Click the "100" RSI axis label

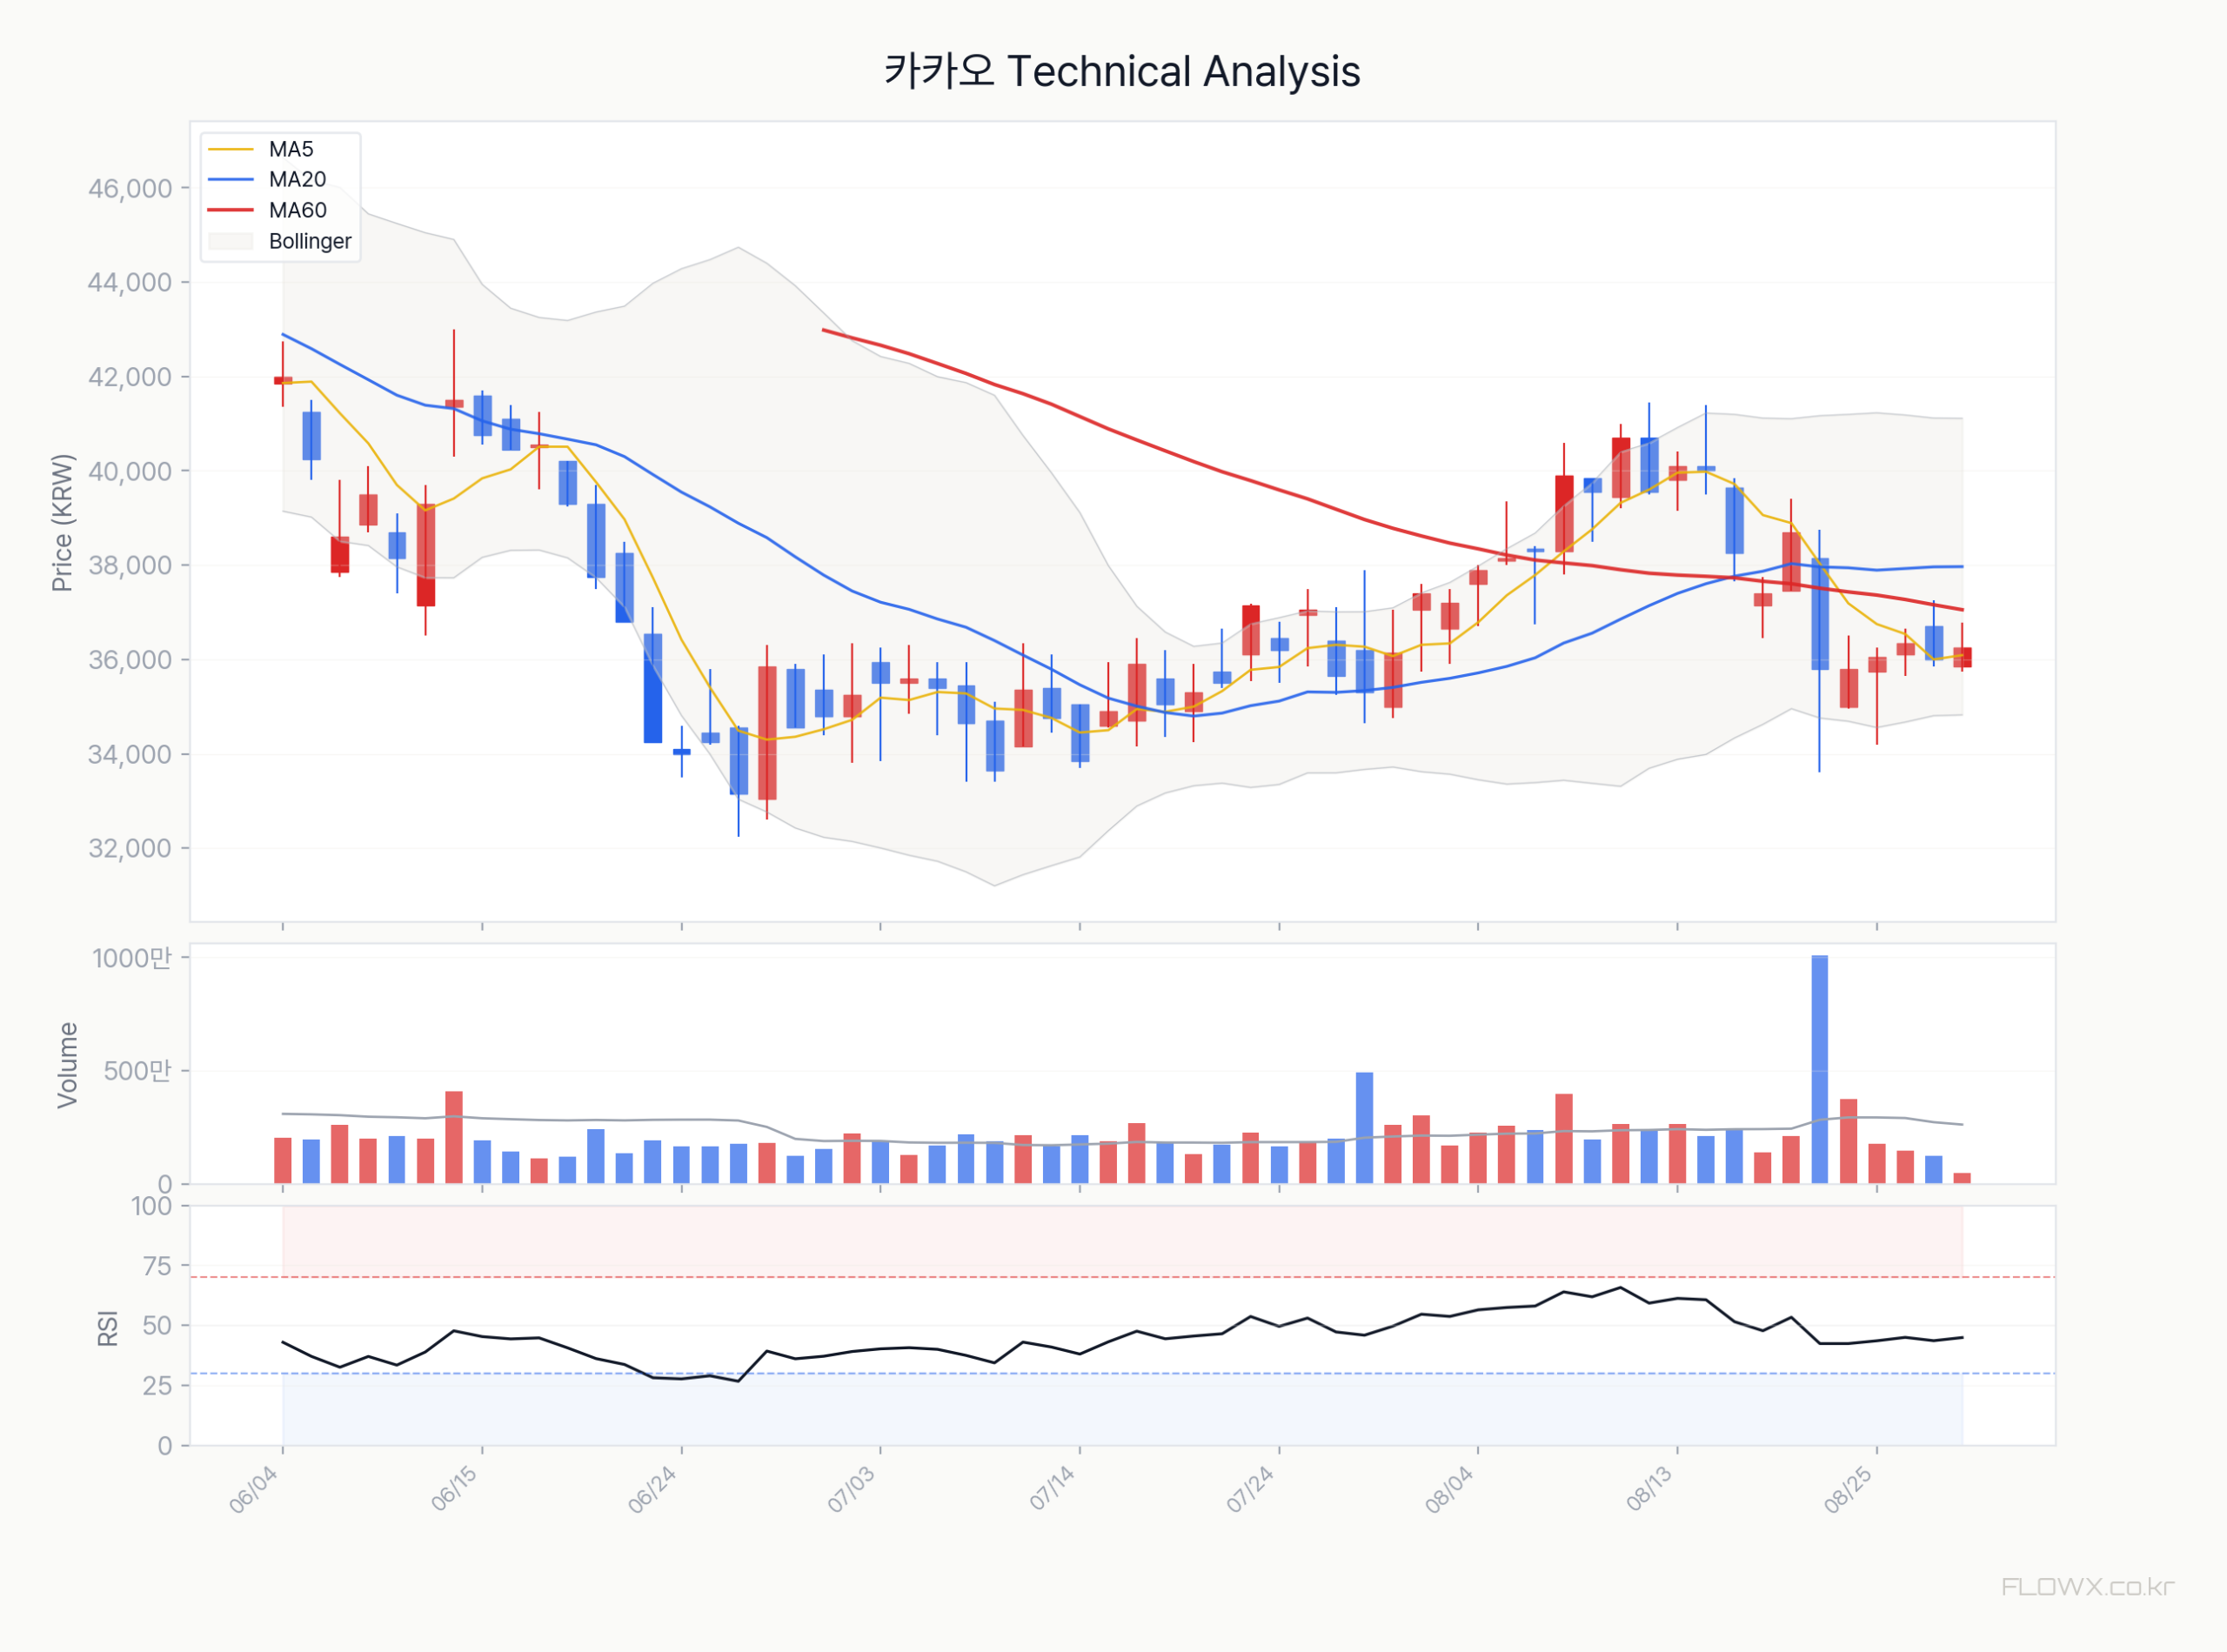pos(152,1206)
